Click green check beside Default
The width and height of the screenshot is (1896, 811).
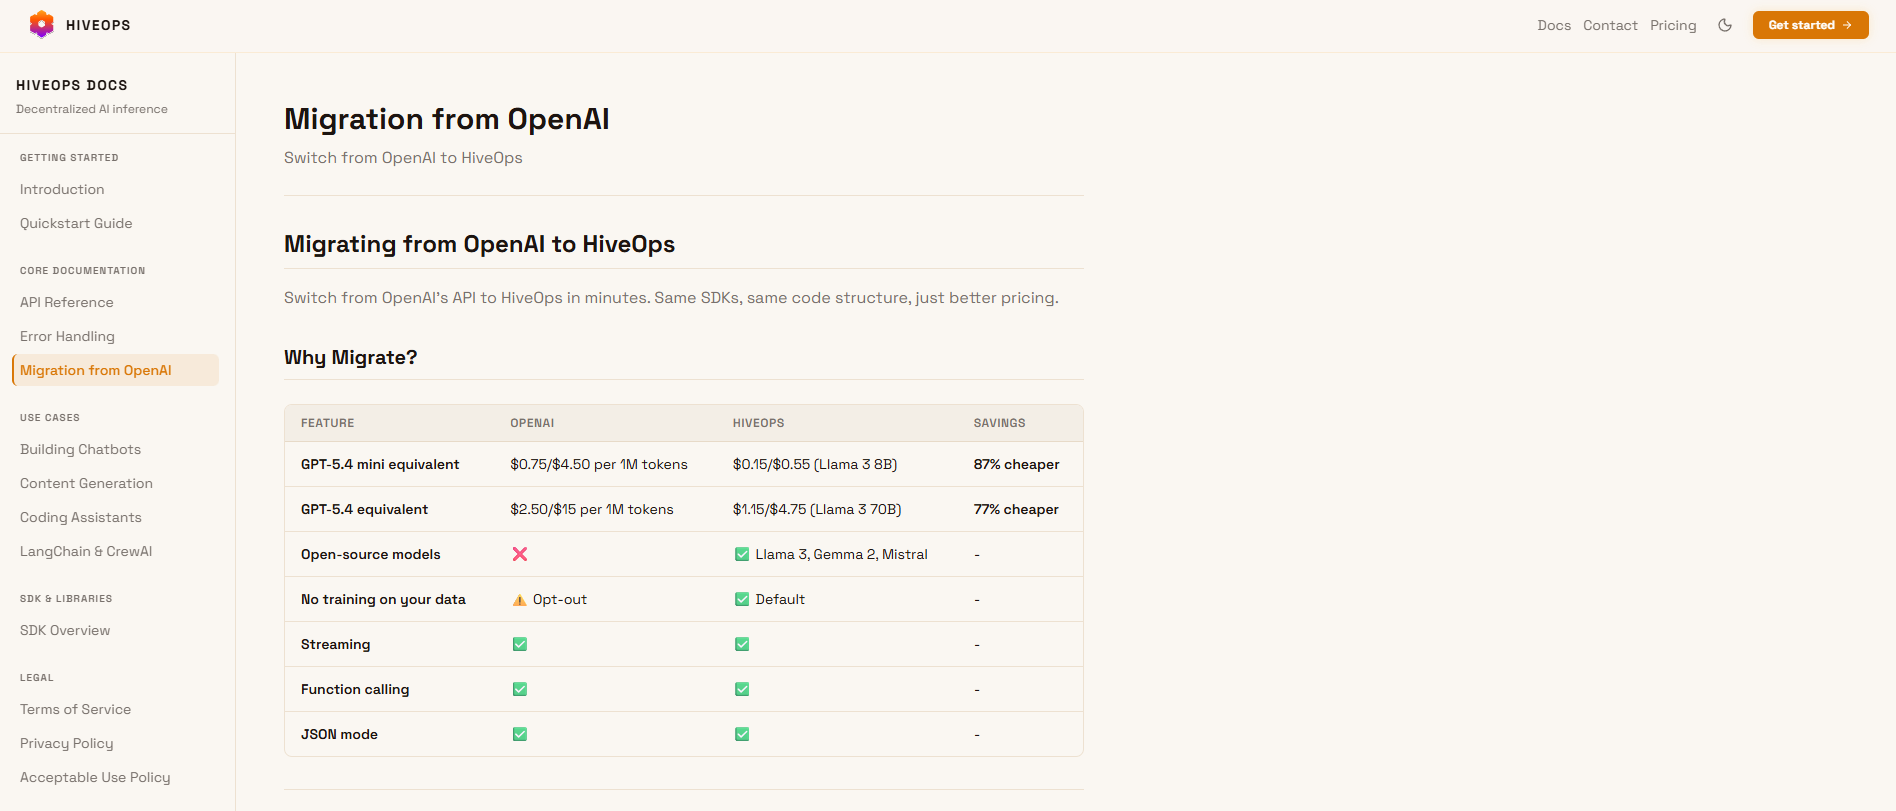click(742, 599)
